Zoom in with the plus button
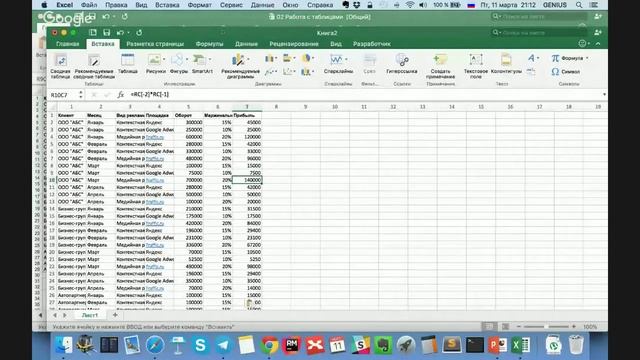 pyautogui.click(x=574, y=327)
